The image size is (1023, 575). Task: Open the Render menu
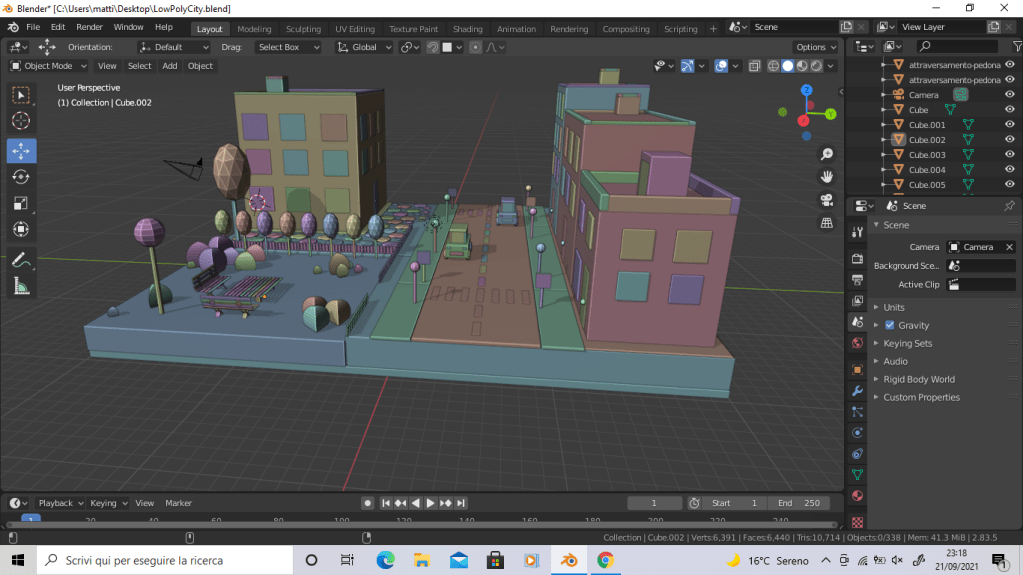pos(89,27)
